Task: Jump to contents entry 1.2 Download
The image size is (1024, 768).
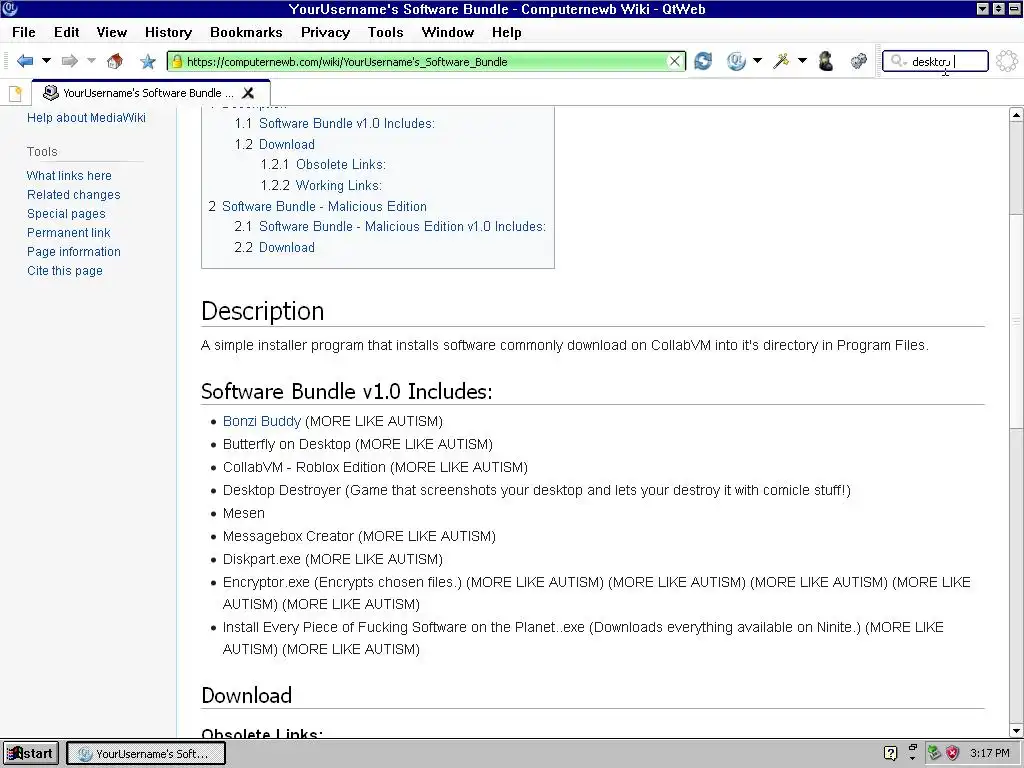Action: (x=274, y=144)
